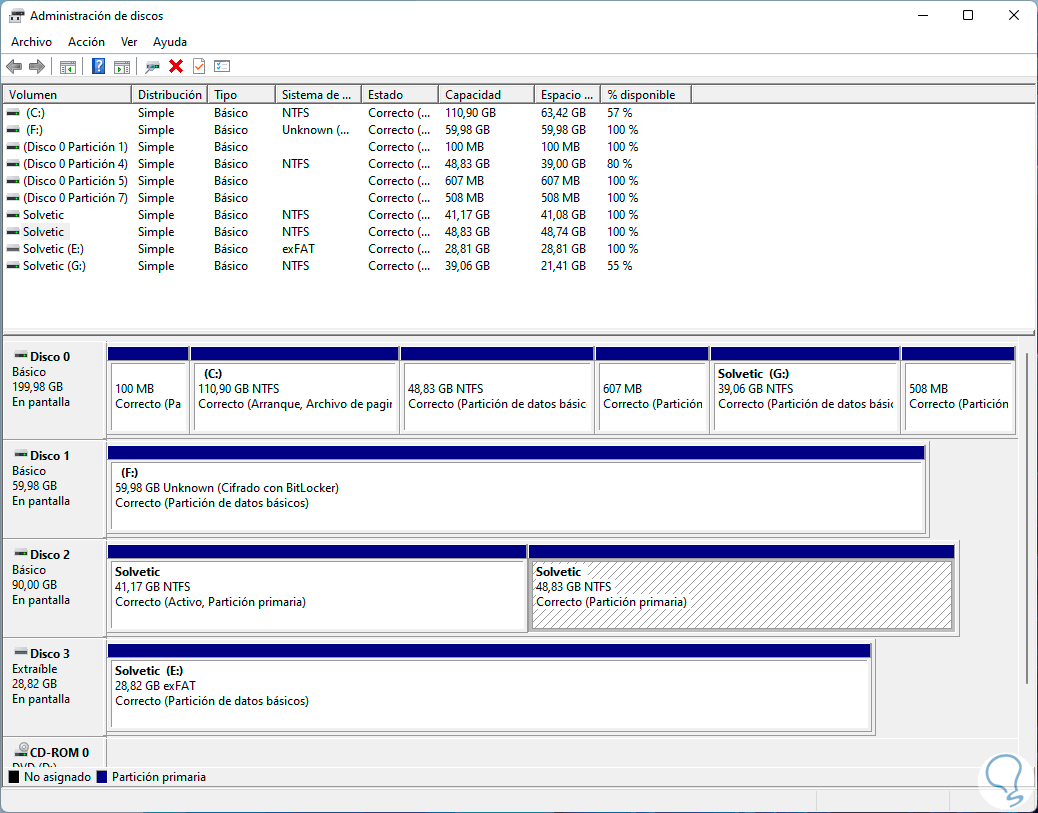1038x813 pixels.
Task: Click the blue Partición primaria legend swatch
Action: point(101,777)
